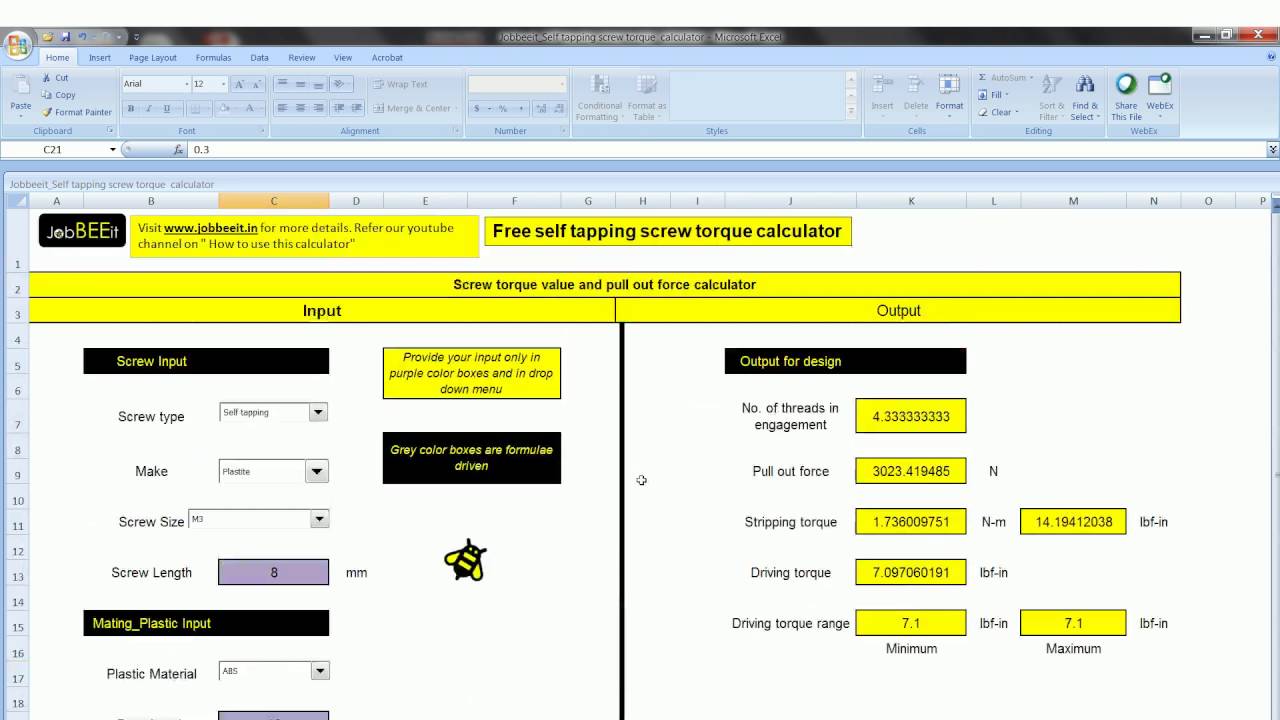The image size is (1280, 720).
Task: Open Alignment group dialog launcher
Action: [456, 131]
